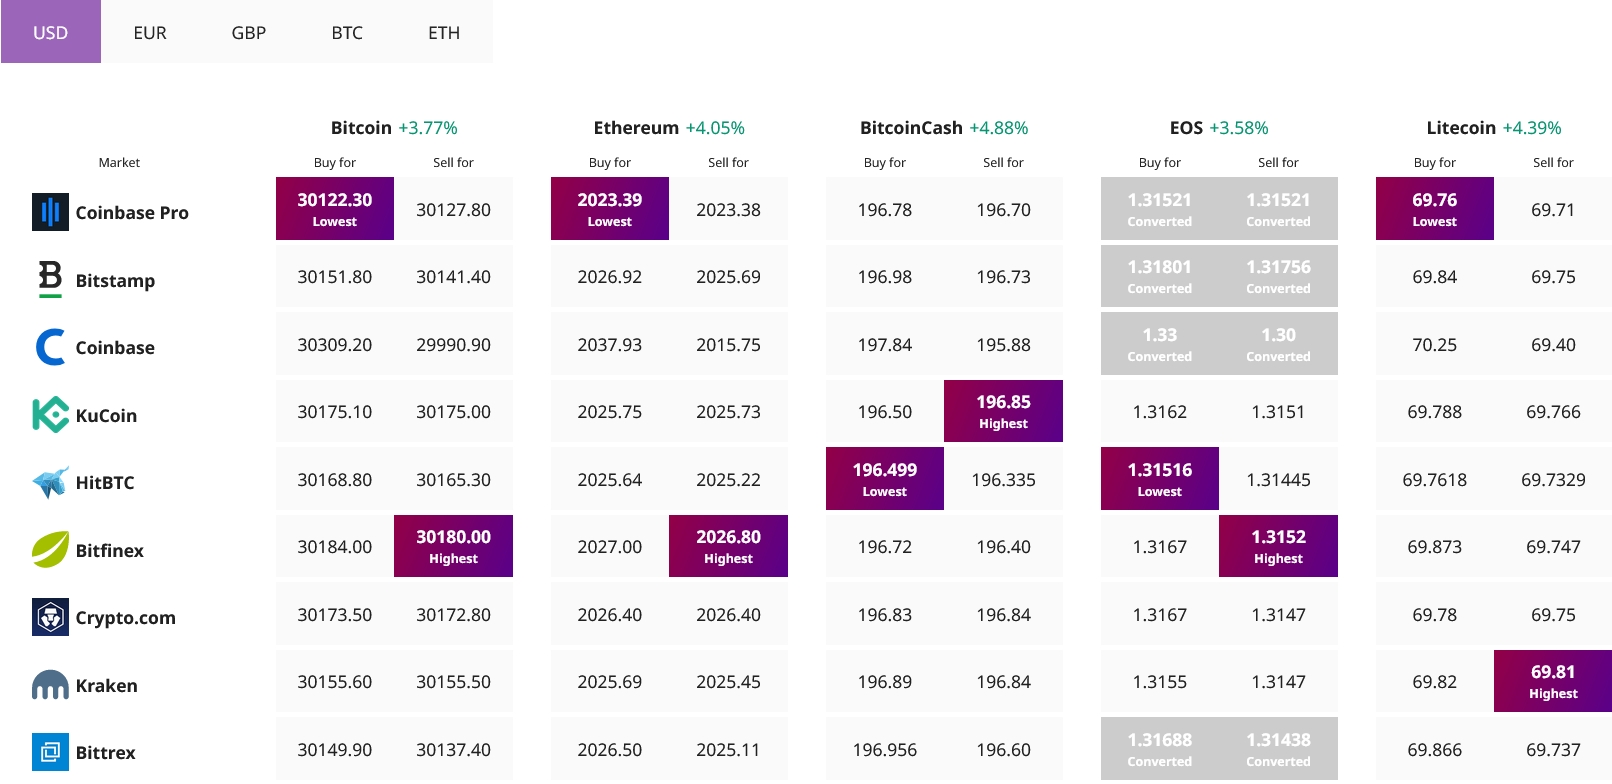Click the Bitstamp logo icon
Image resolution: width=1612 pixels, height=784 pixels.
coord(50,279)
